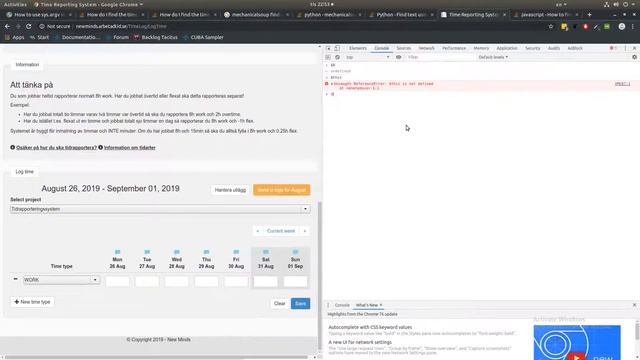Remove the WORK time type row with minus icon
Image resolution: width=640 pixels, height=360 pixels.
tap(16, 279)
